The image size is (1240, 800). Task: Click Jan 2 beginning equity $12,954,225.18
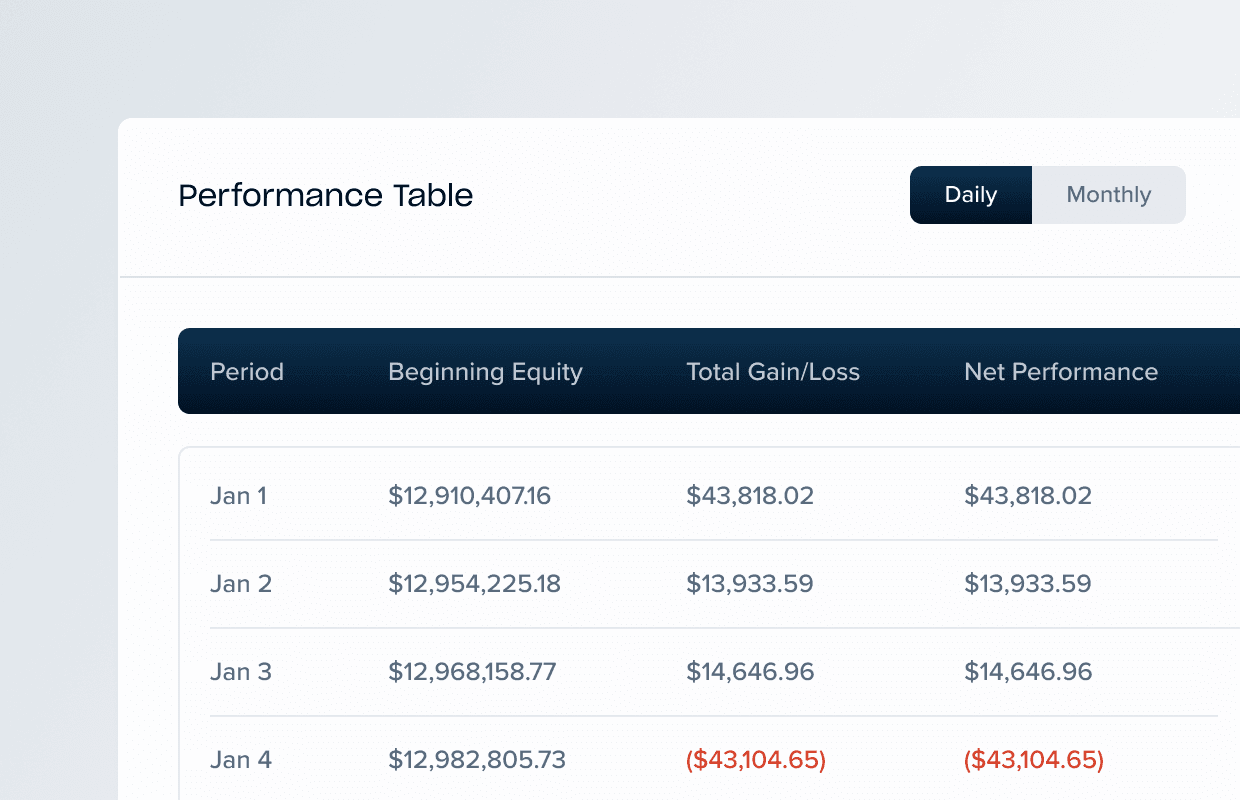472,583
